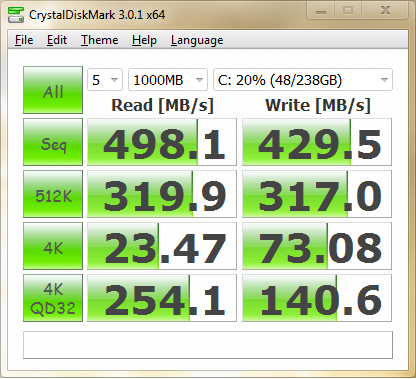Open the File menu

24,40
